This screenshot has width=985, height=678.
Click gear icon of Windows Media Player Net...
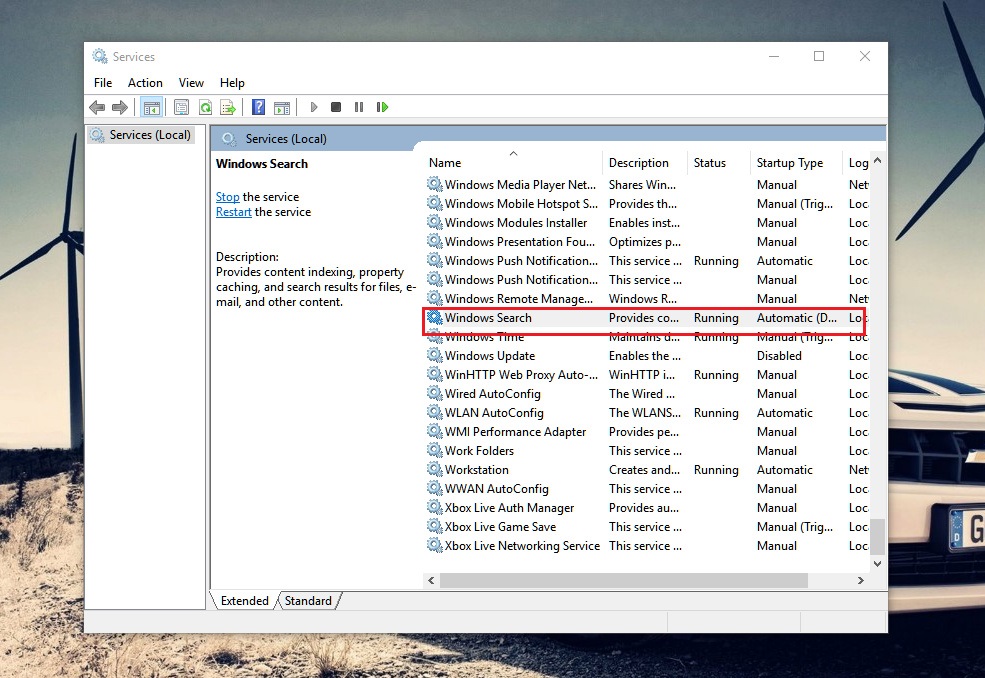click(435, 184)
